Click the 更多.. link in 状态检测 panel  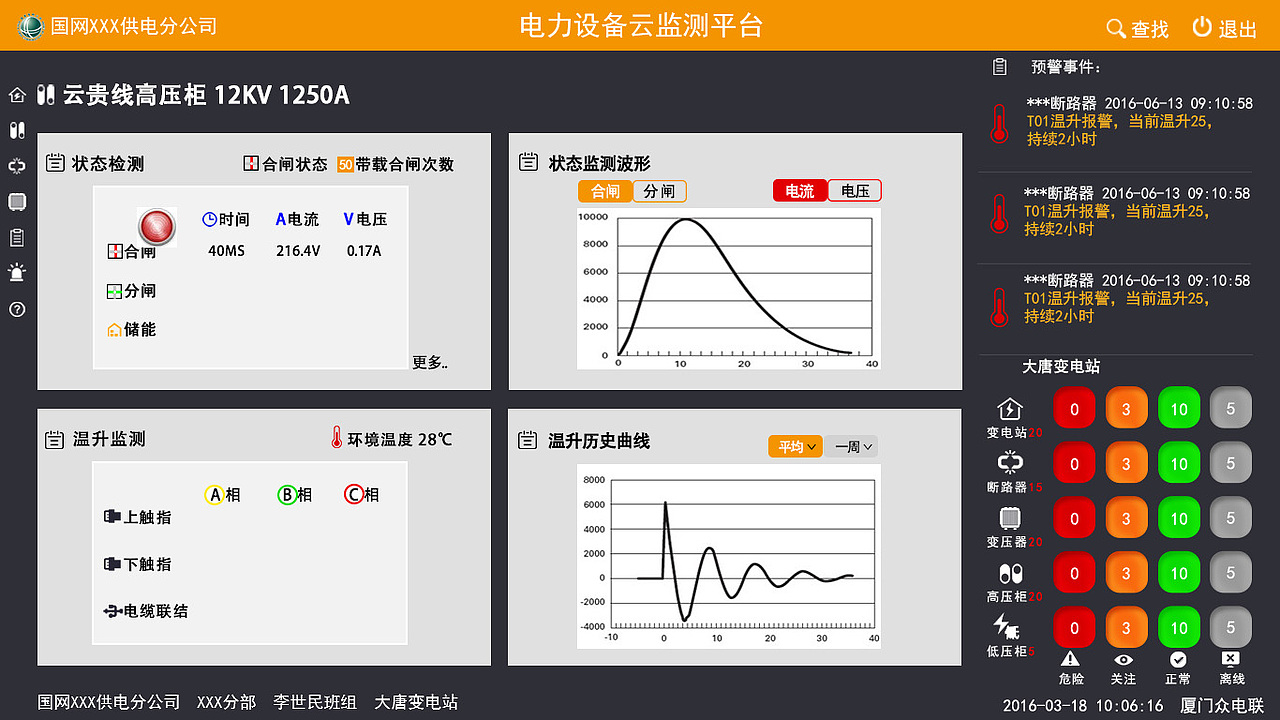click(430, 362)
